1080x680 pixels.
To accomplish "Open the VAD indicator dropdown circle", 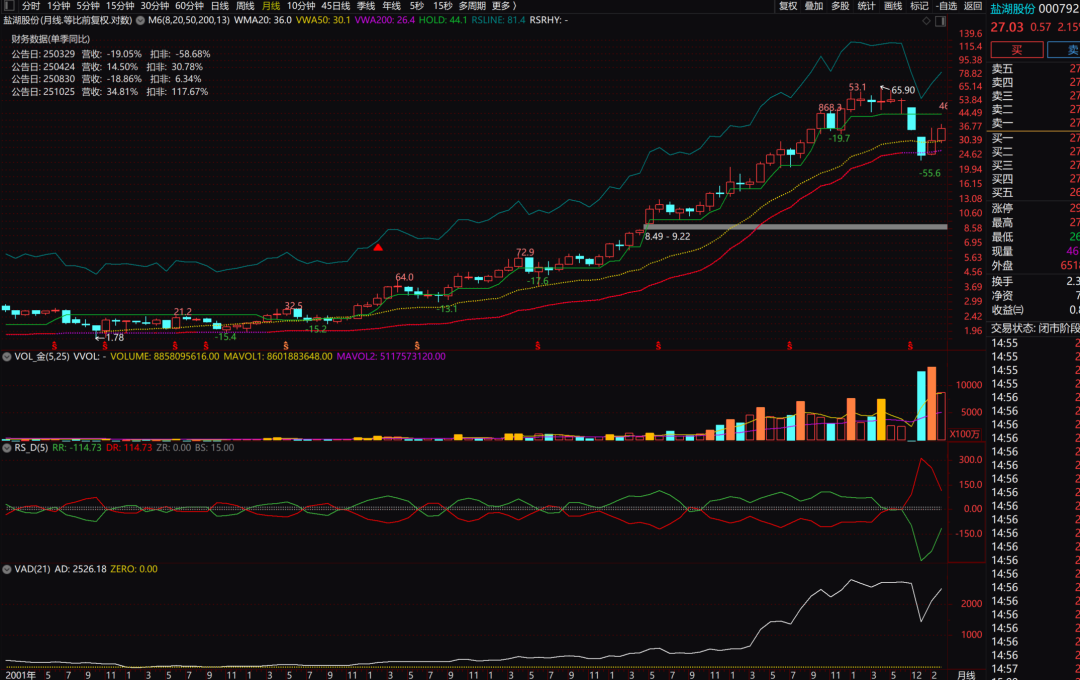I will coord(7,569).
